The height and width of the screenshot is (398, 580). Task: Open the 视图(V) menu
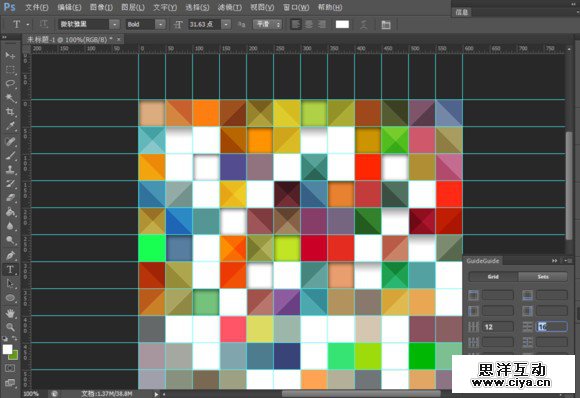(x=262, y=7)
